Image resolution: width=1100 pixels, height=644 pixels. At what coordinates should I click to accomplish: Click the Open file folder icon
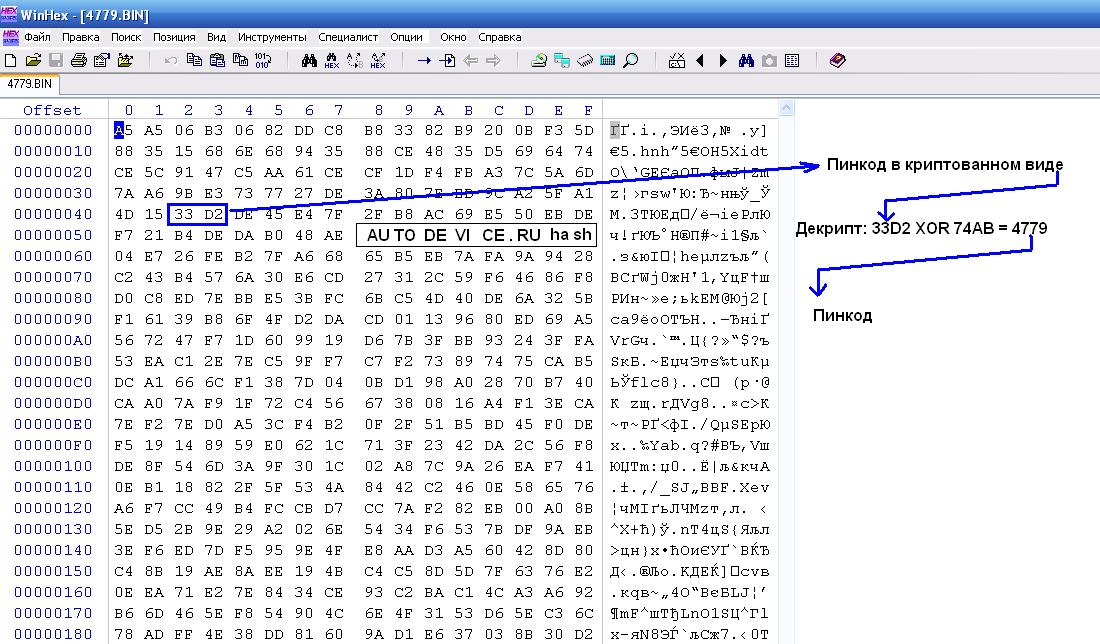tap(33, 61)
